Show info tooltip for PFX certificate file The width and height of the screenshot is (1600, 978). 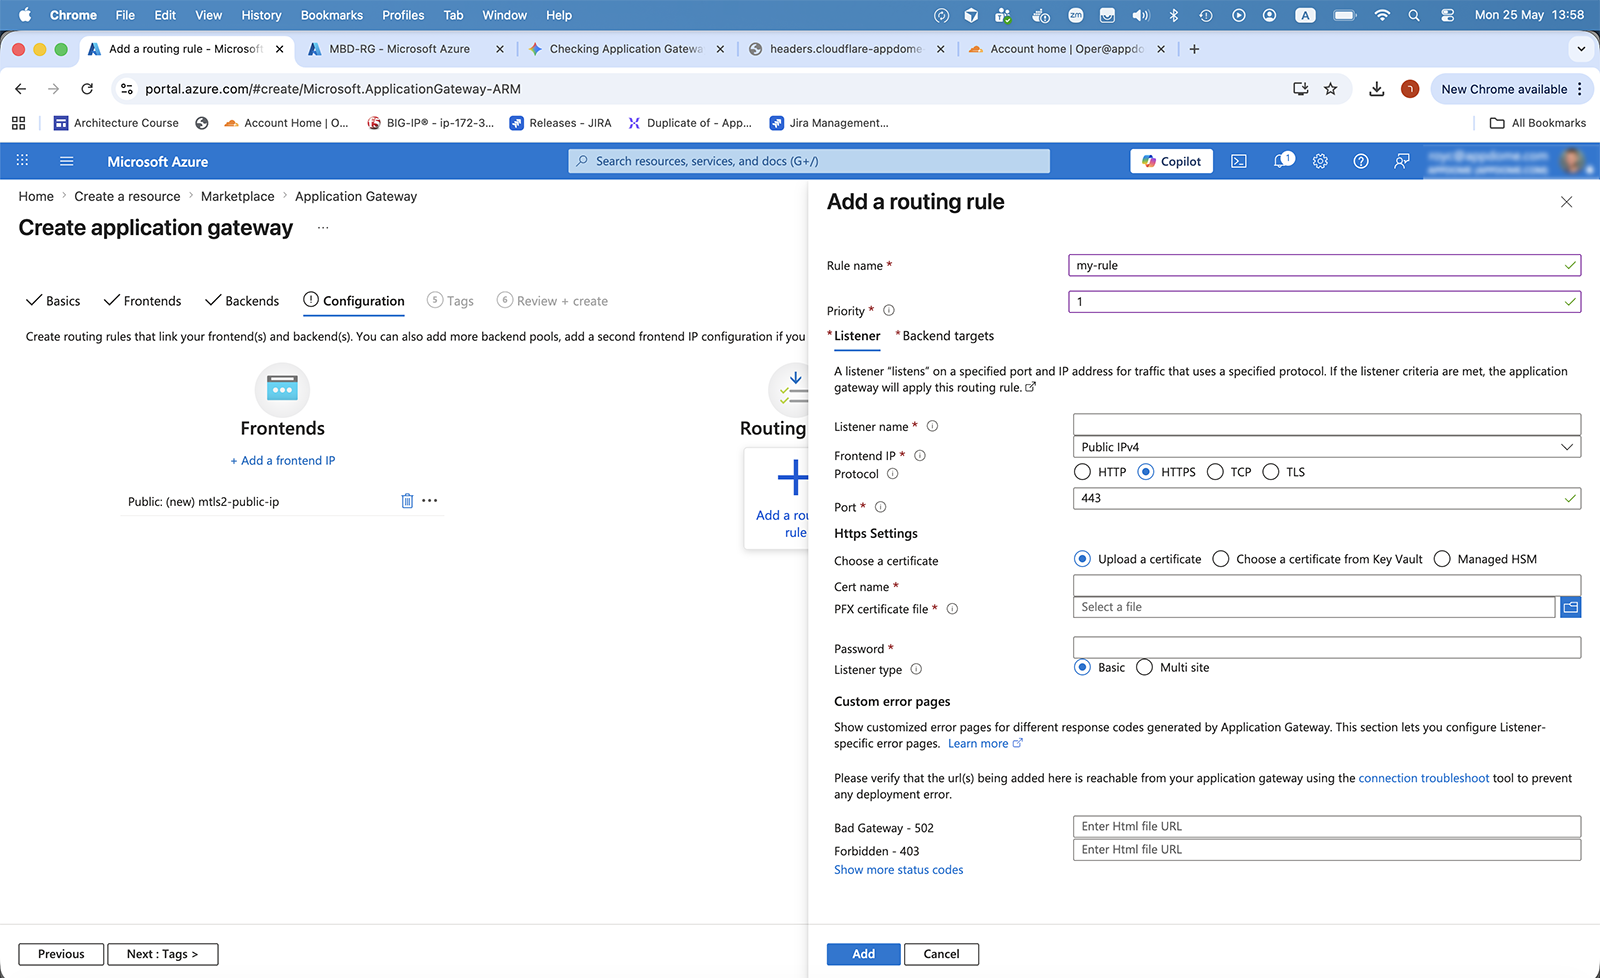(952, 609)
